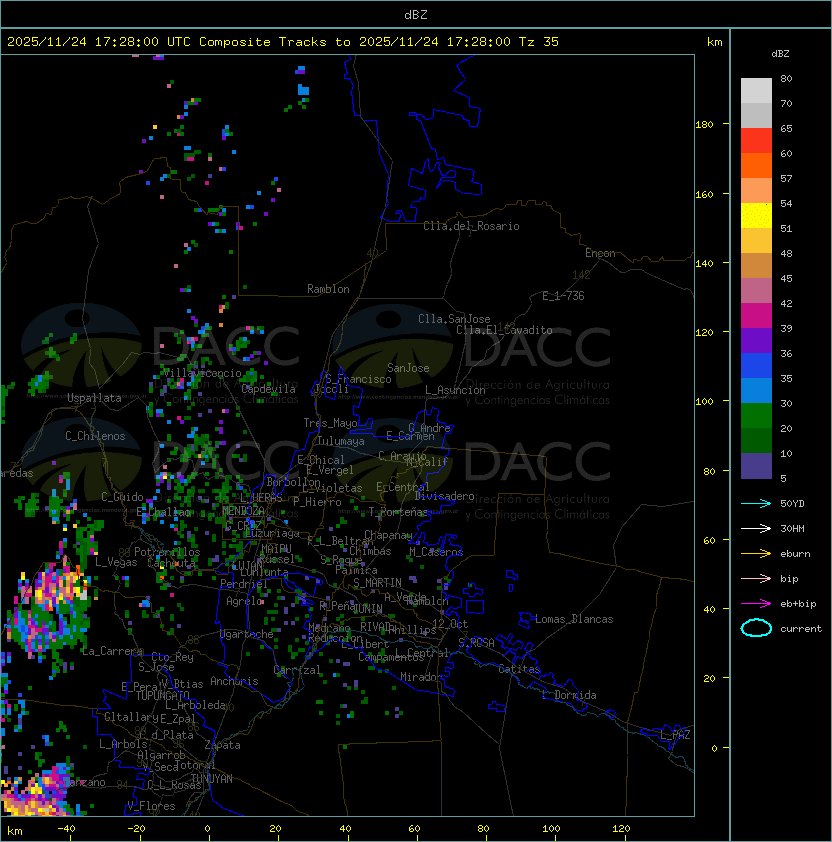The image size is (832, 842).
Task: Click the cyan 'current' ellipse legend icon
Action: (756, 628)
